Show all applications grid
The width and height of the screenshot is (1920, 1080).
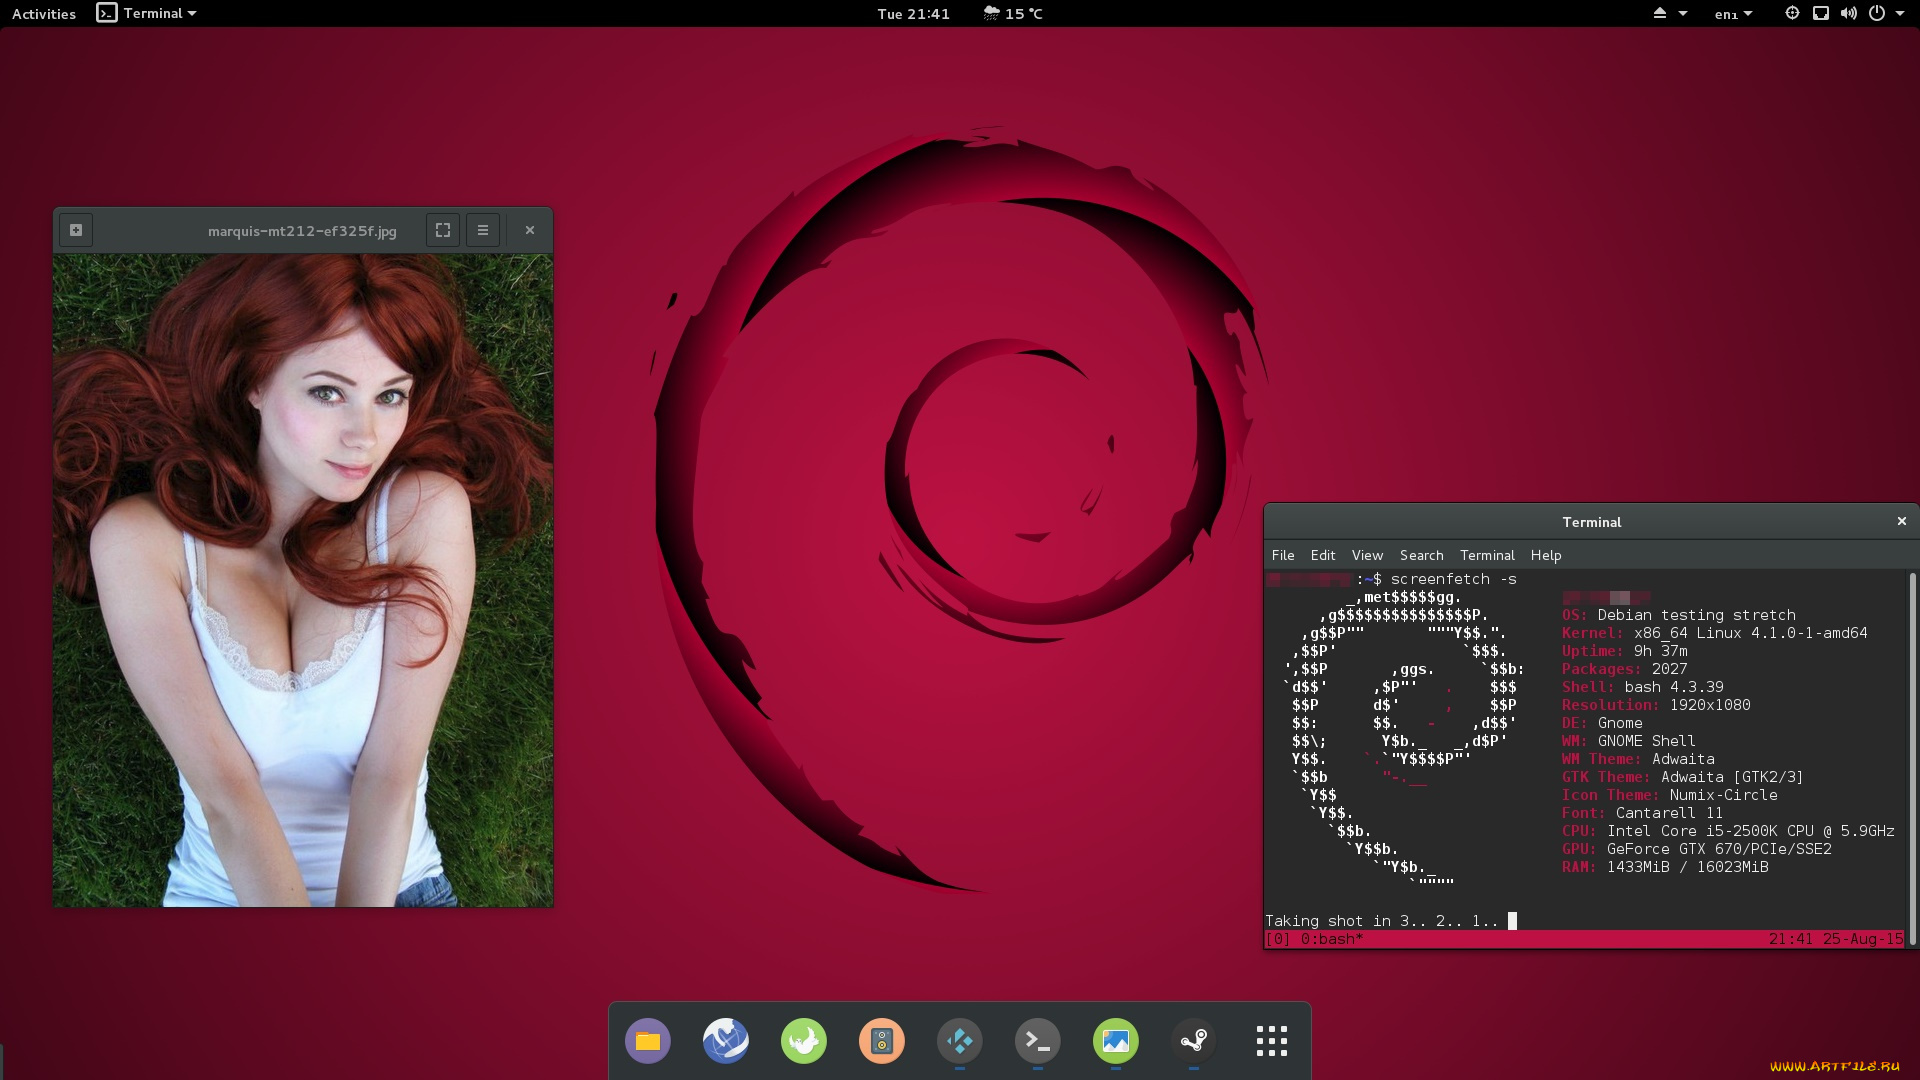point(1272,1041)
